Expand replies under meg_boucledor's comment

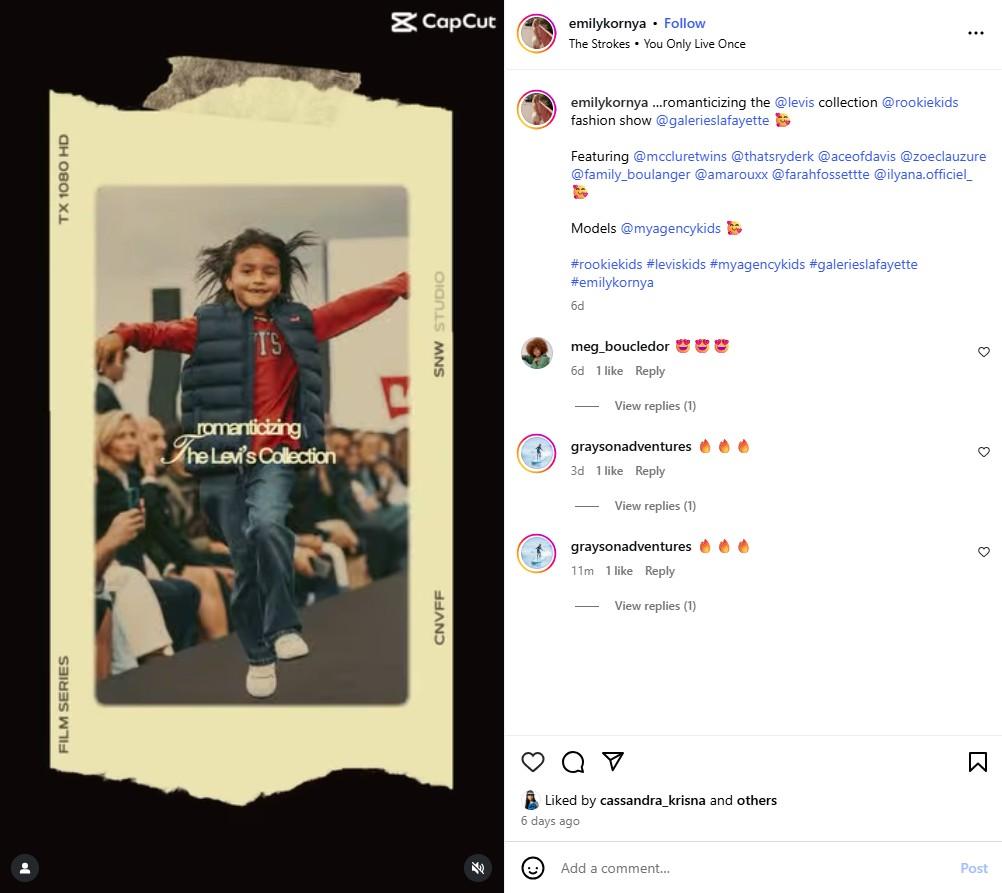point(655,406)
